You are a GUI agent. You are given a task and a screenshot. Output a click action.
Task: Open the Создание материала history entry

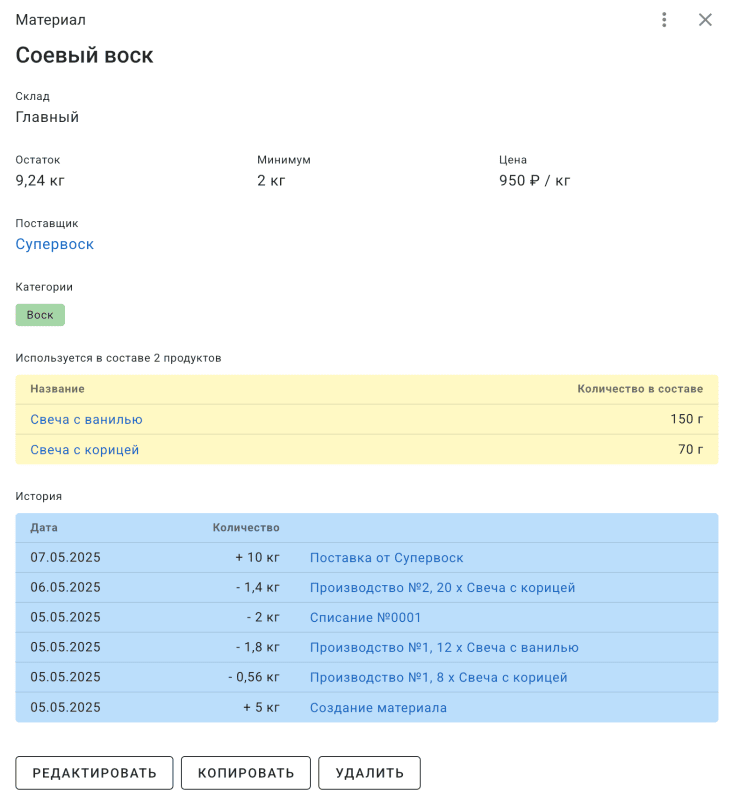coord(378,708)
